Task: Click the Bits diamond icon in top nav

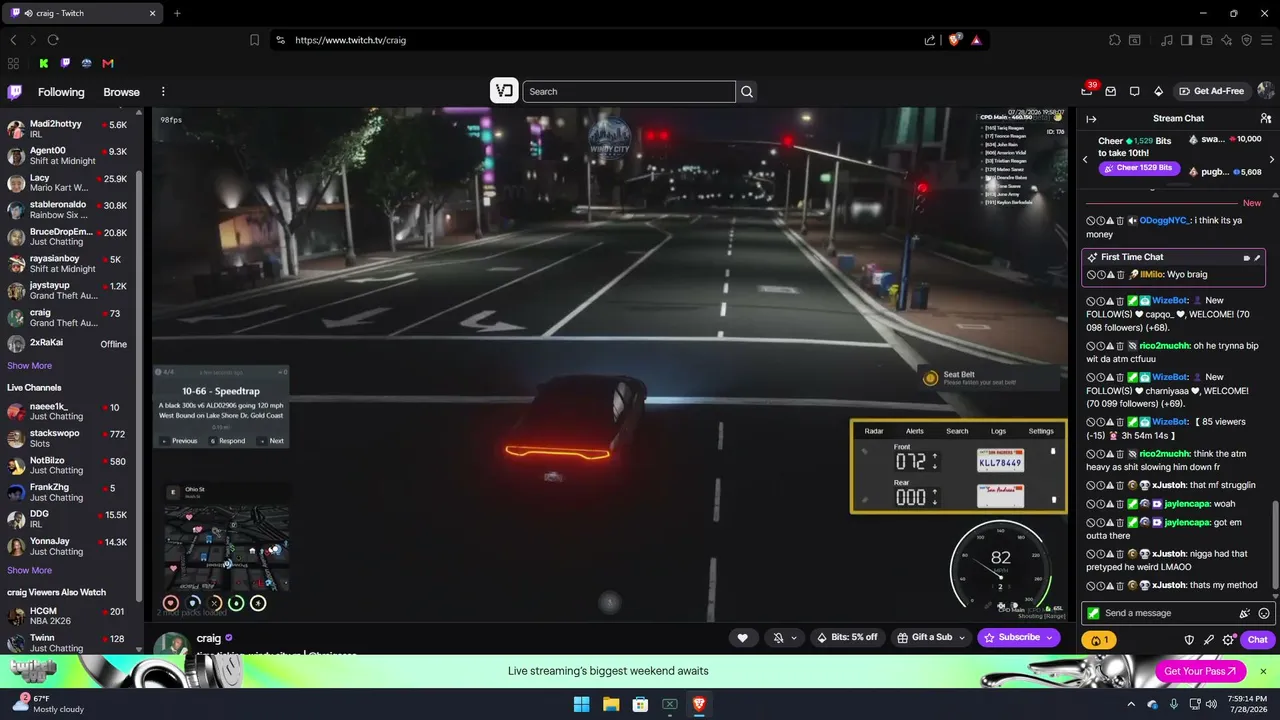Action: pos(1159,91)
